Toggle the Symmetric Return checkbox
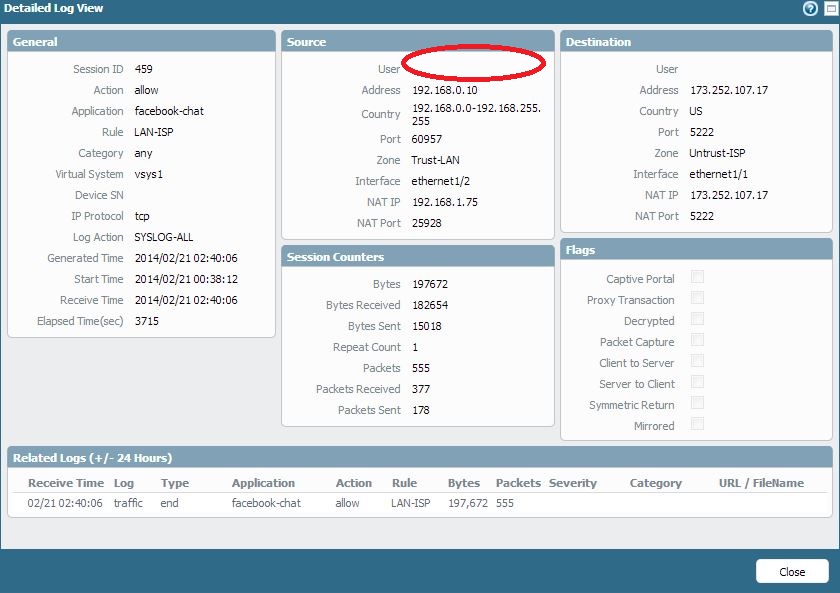 tap(697, 403)
